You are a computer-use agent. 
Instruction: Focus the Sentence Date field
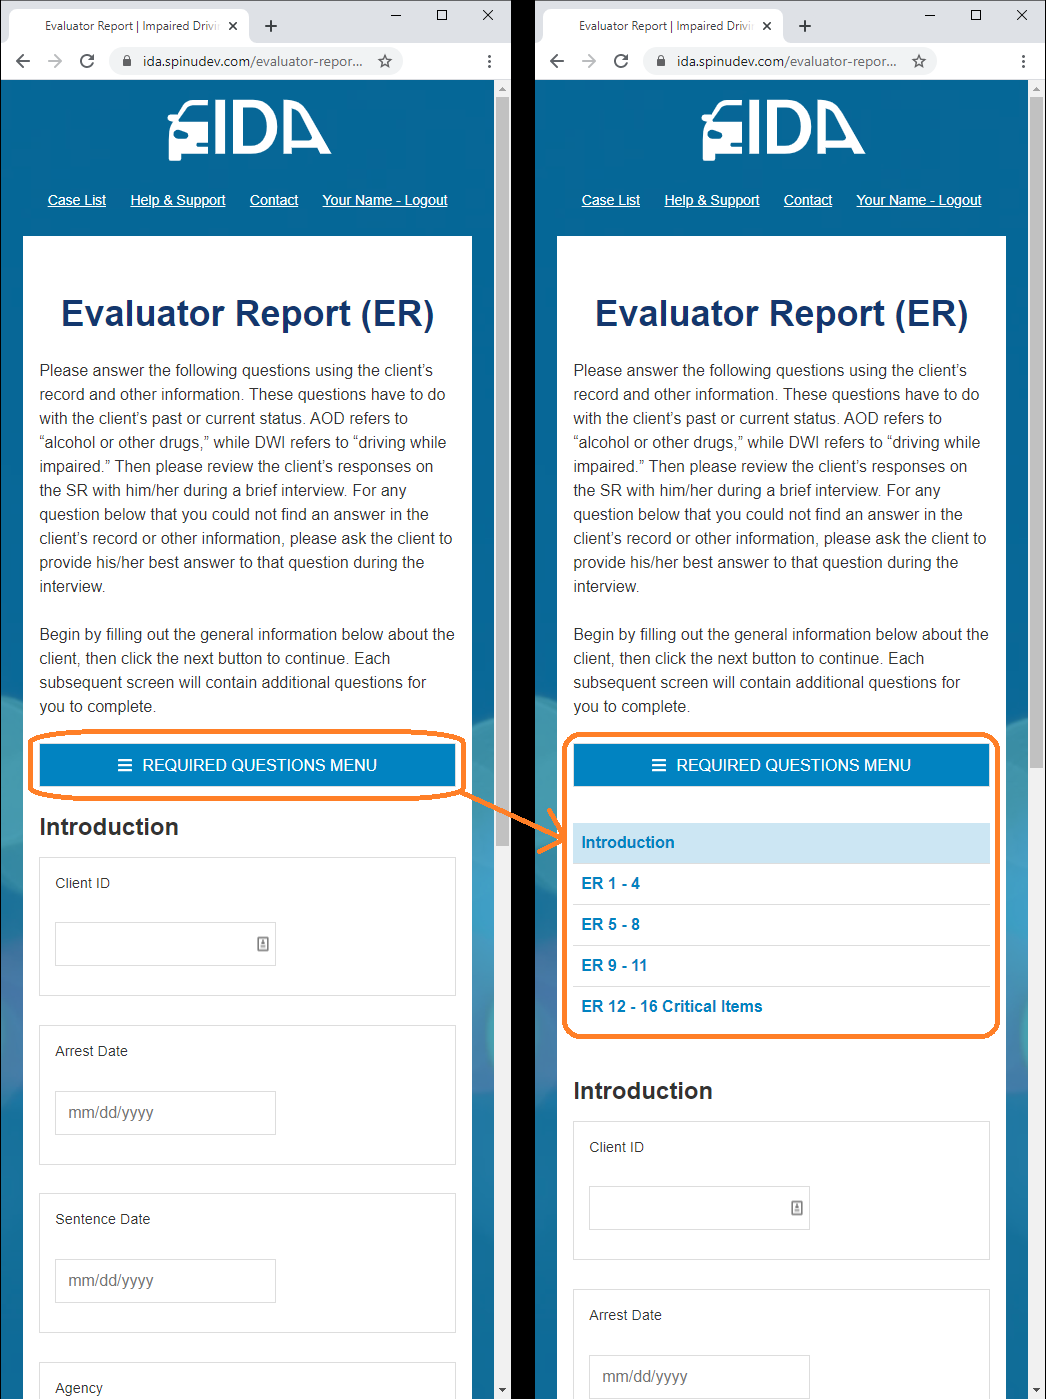click(165, 1281)
